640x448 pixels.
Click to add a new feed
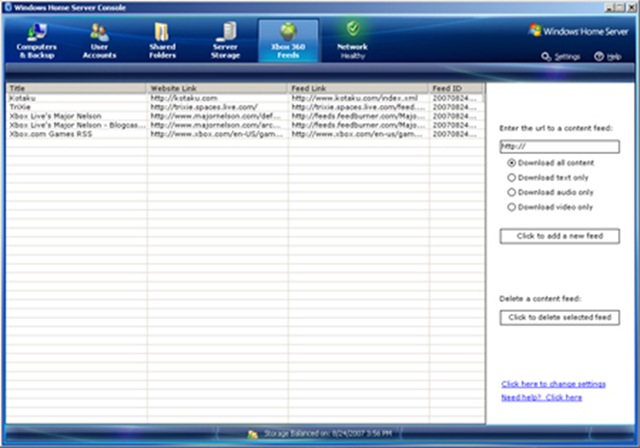coord(560,236)
